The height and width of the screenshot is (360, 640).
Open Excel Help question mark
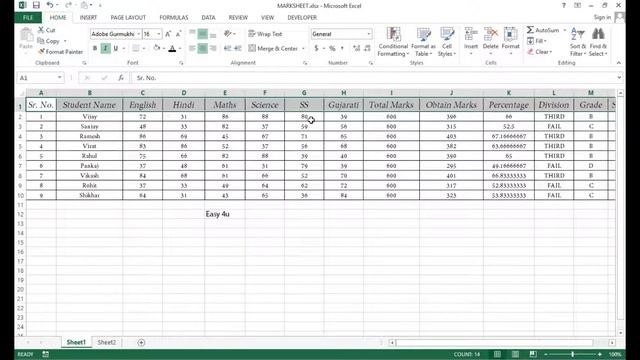[564, 5]
